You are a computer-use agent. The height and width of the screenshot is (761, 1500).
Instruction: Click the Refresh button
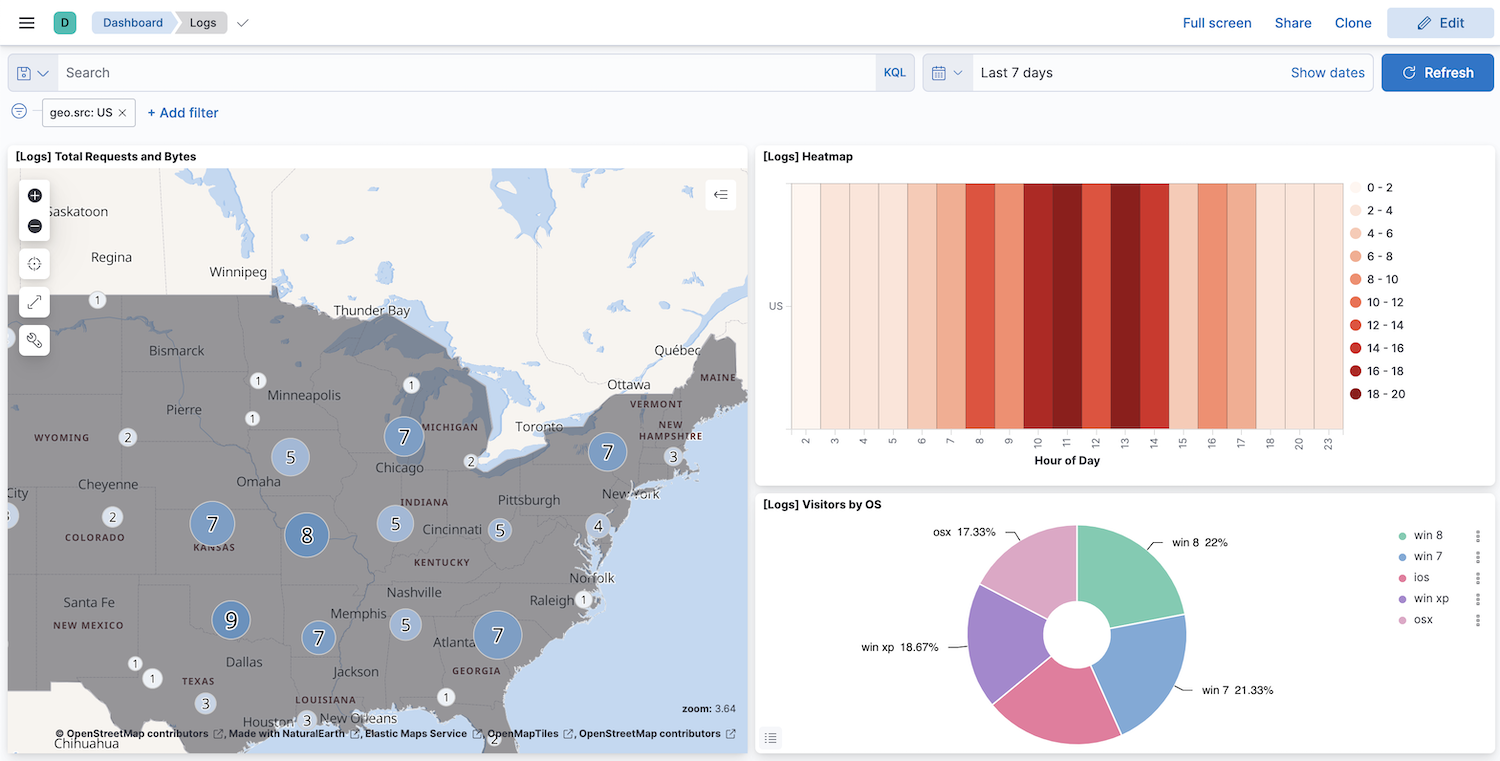click(x=1437, y=72)
